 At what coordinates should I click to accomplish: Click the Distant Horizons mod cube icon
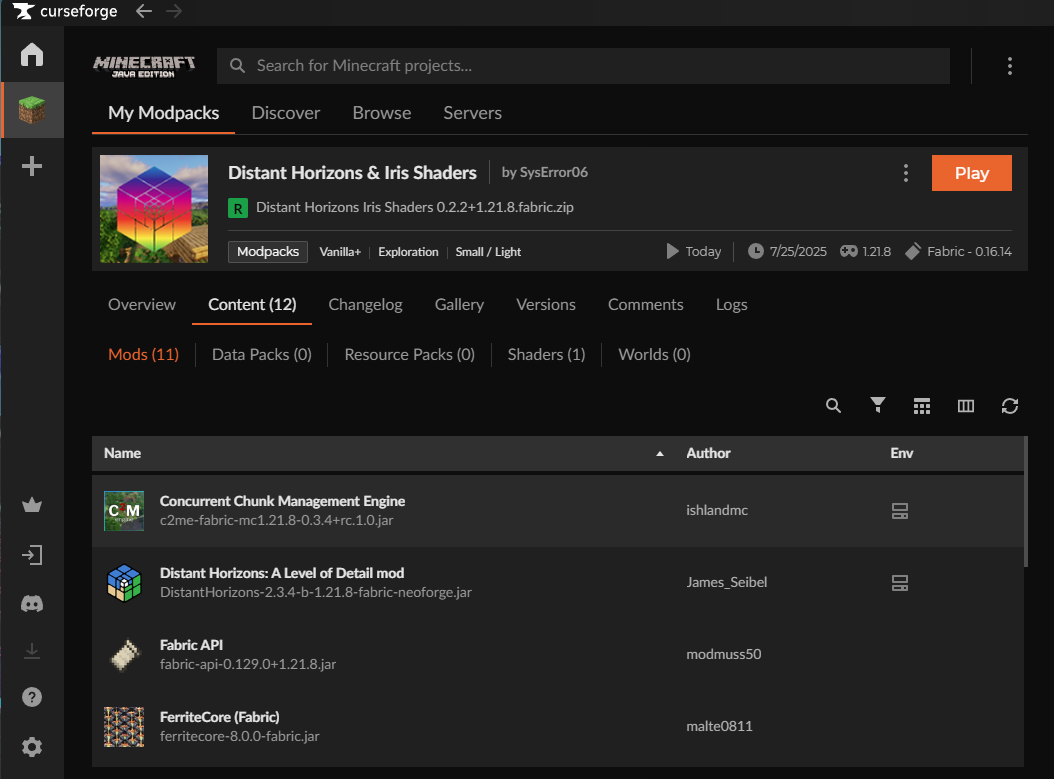[124, 583]
